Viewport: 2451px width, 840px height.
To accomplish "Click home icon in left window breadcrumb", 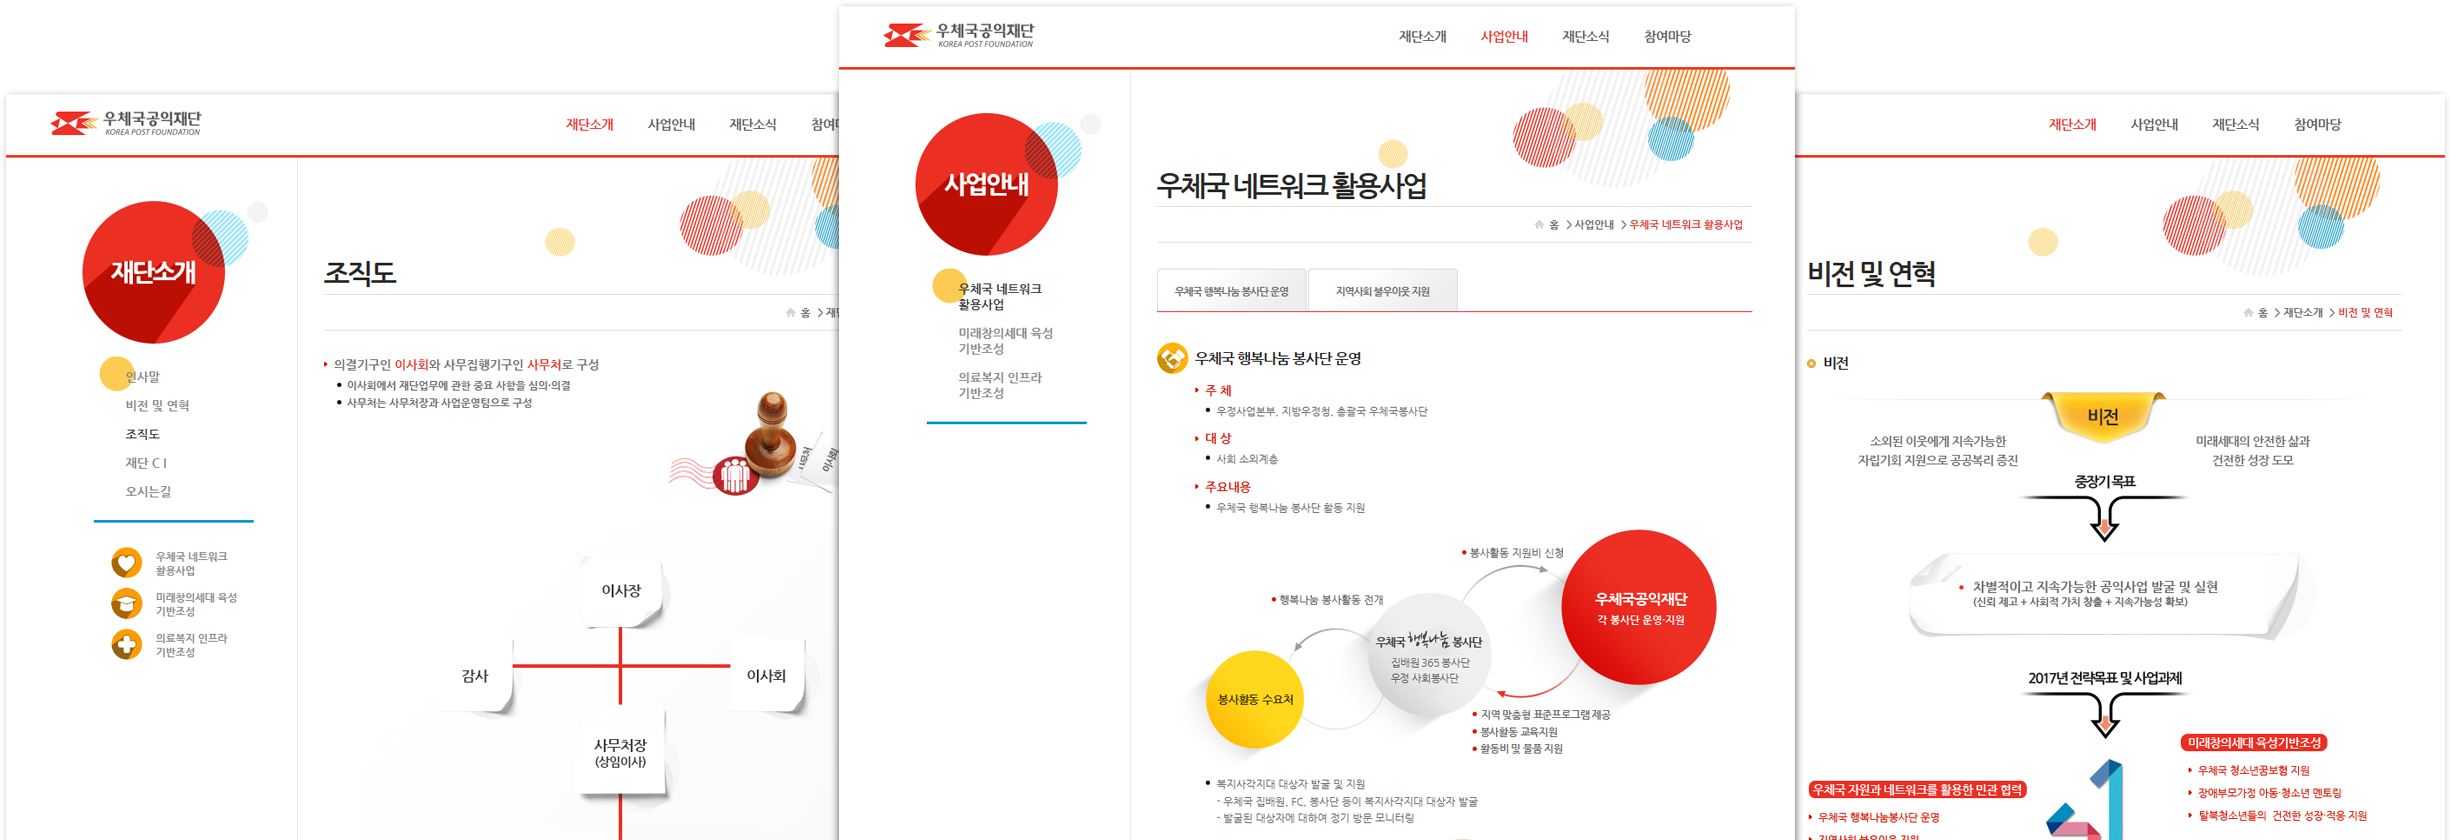I will tap(791, 313).
